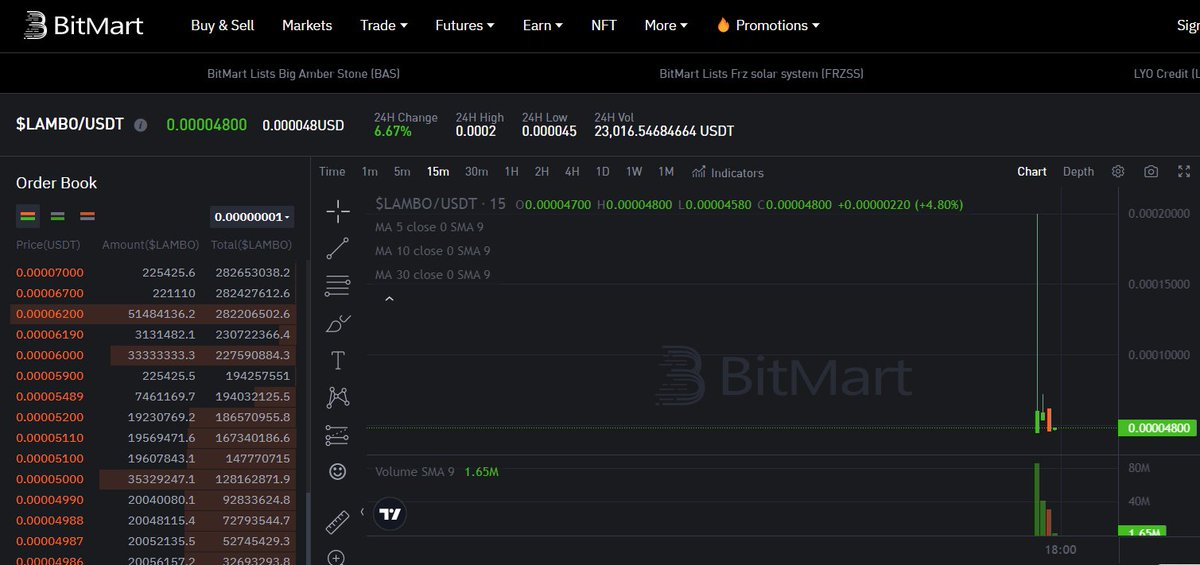Open the NFT page

click(604, 25)
